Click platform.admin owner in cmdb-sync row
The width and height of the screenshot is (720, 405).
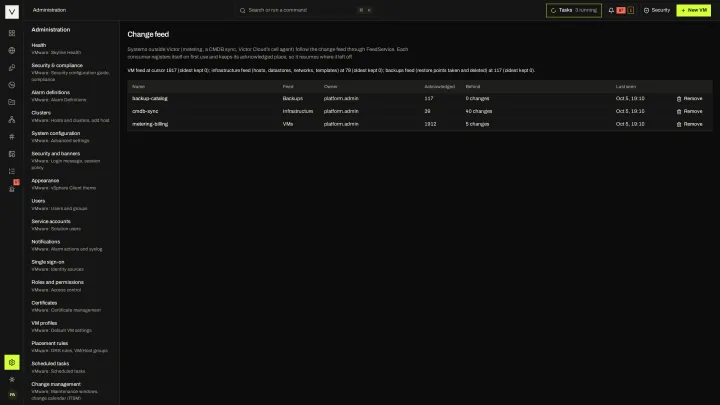point(341,111)
